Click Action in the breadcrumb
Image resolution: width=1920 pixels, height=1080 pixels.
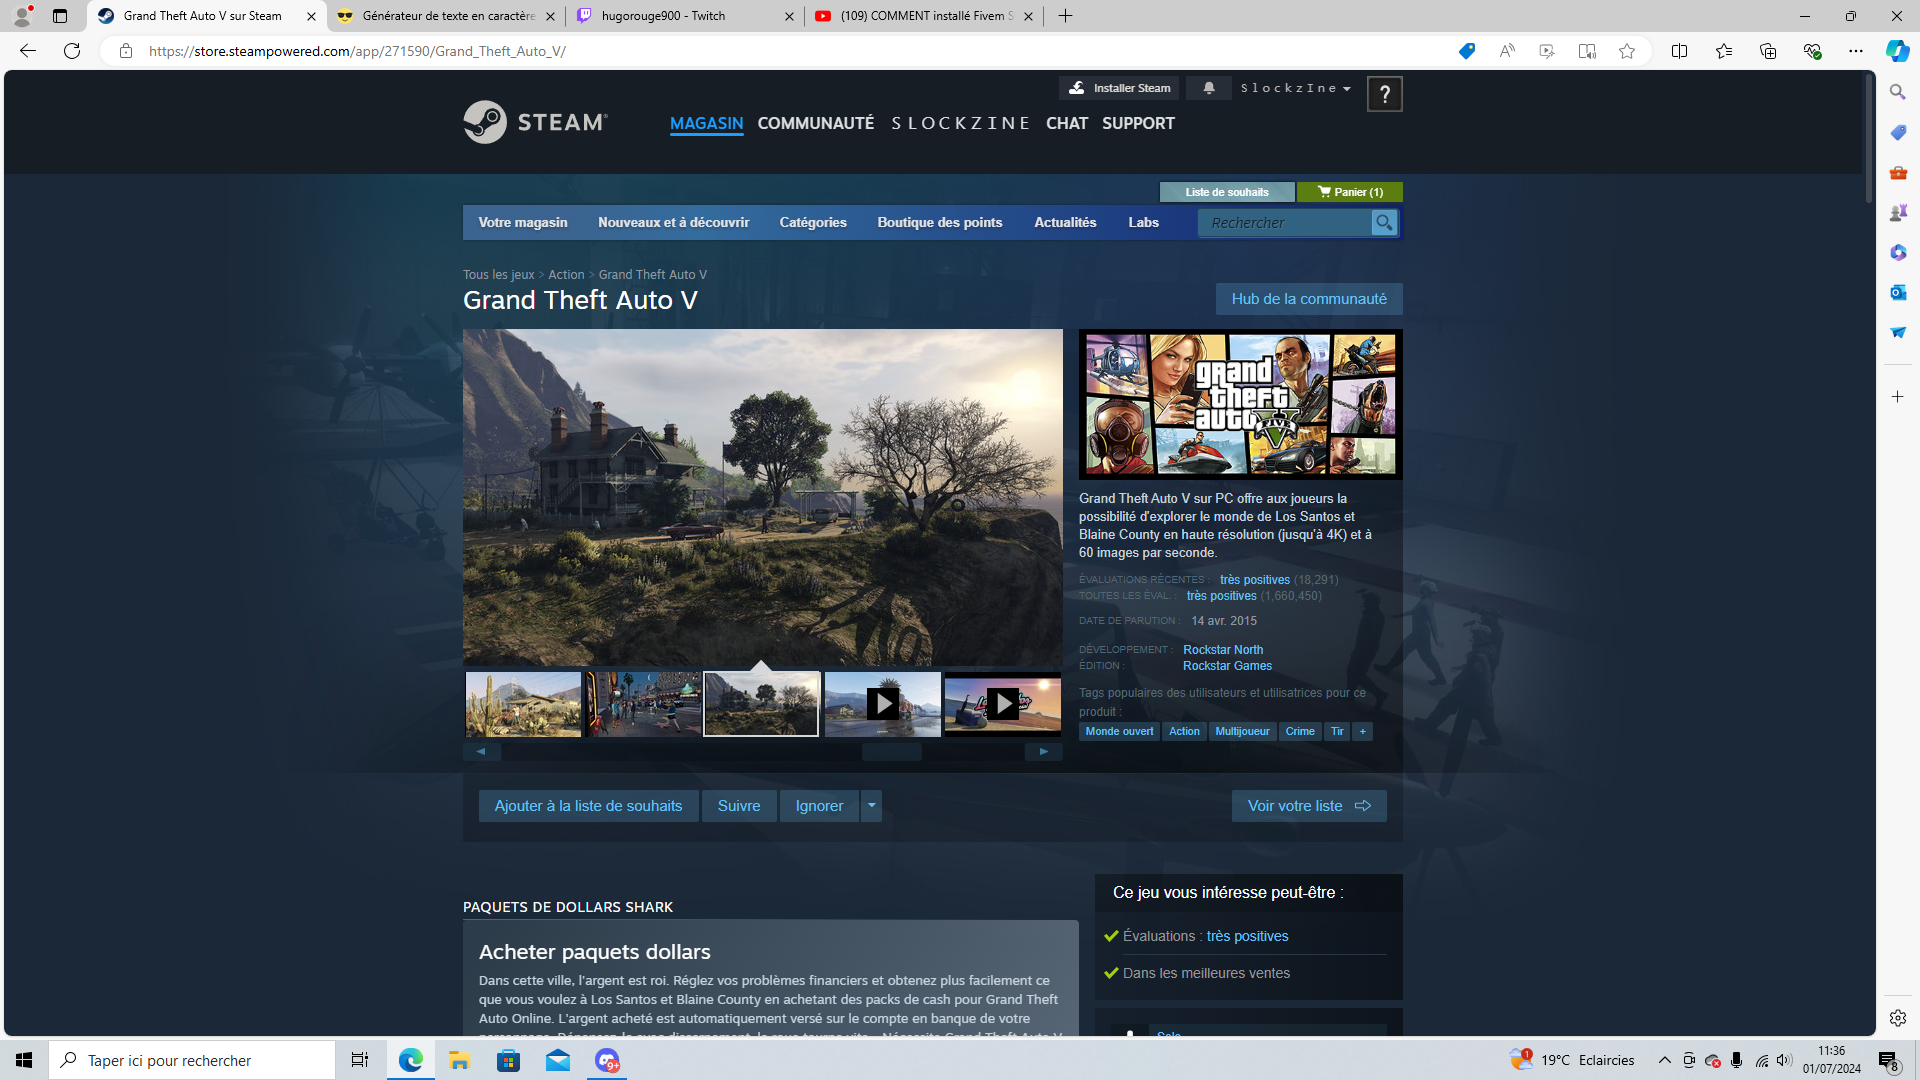[566, 275]
